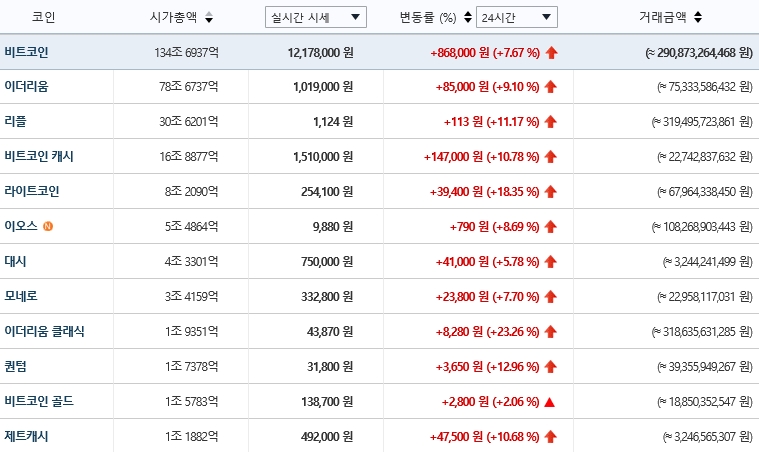
Task: Select market cap 8조 2090억
Action: click(x=192, y=192)
